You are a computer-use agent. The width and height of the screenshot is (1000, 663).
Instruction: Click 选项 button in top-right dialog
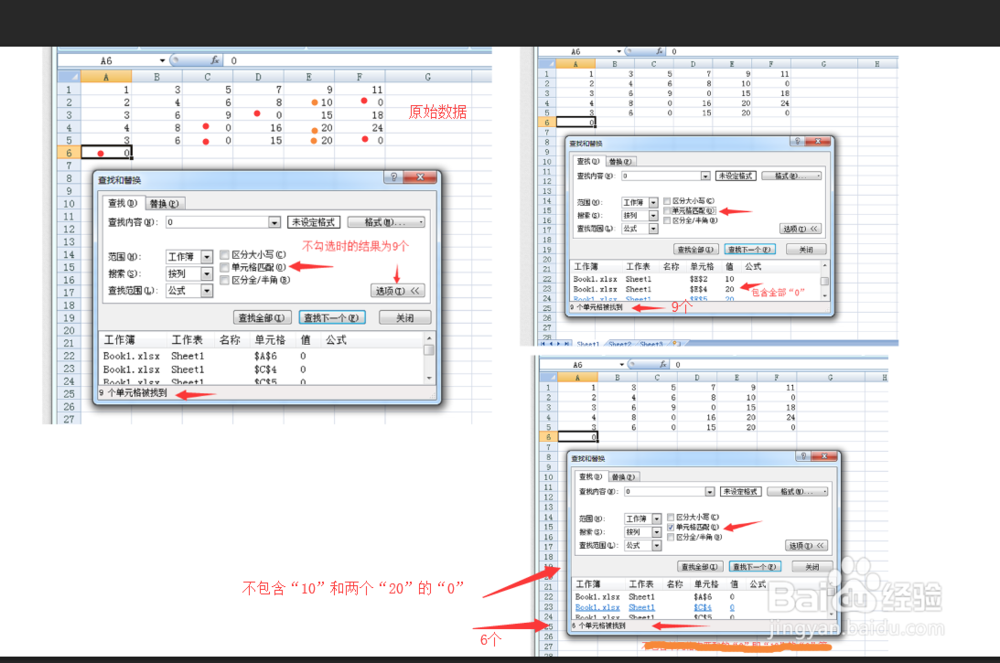[800, 228]
